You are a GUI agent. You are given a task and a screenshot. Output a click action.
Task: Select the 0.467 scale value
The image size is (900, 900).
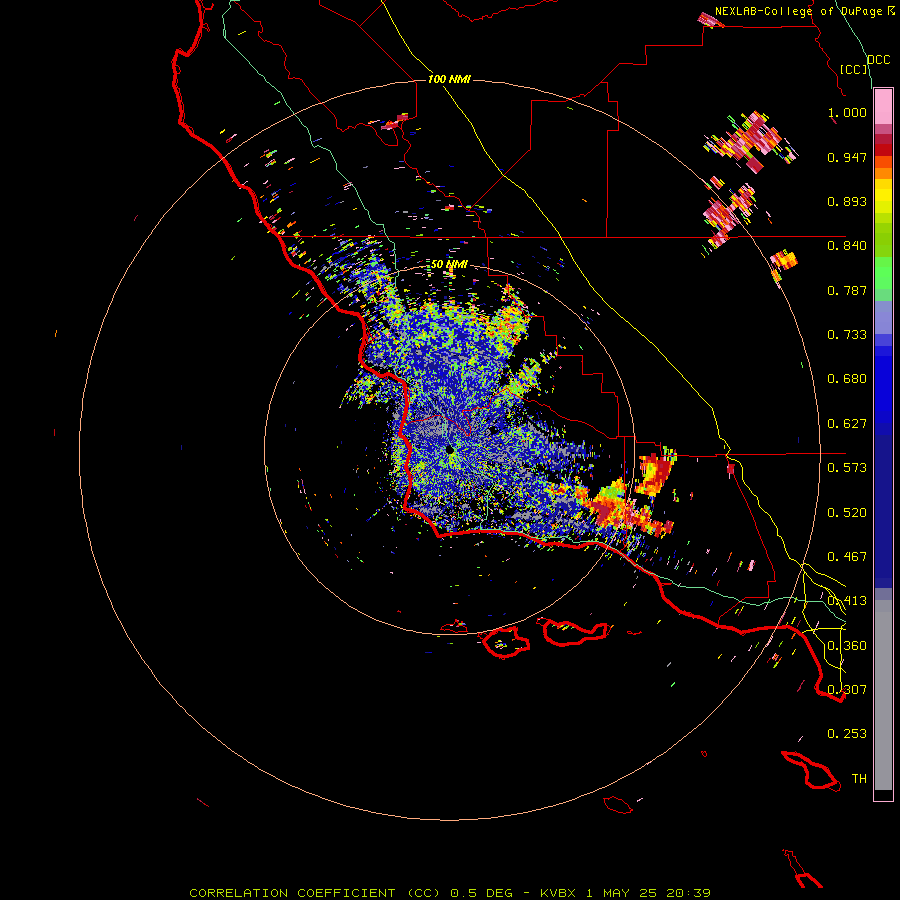847,557
